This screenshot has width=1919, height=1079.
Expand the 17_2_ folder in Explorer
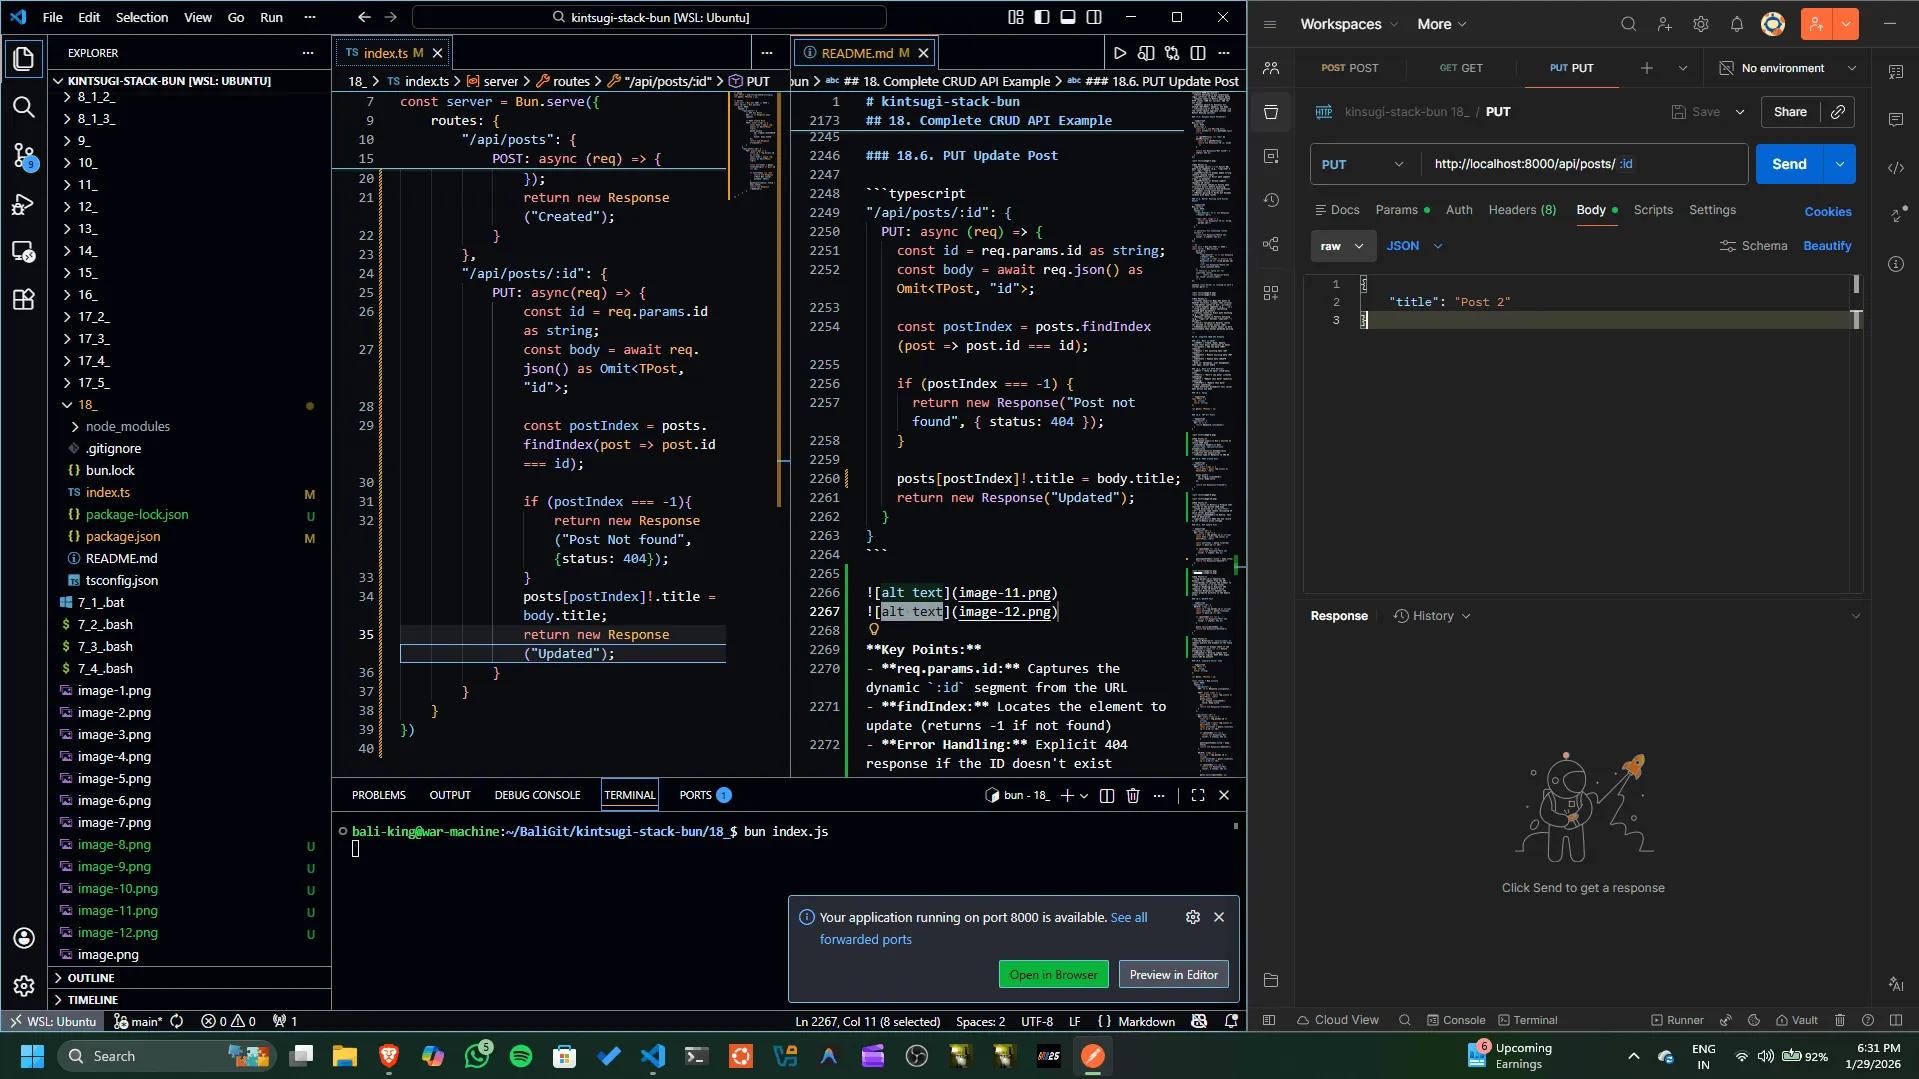pyautogui.click(x=93, y=317)
